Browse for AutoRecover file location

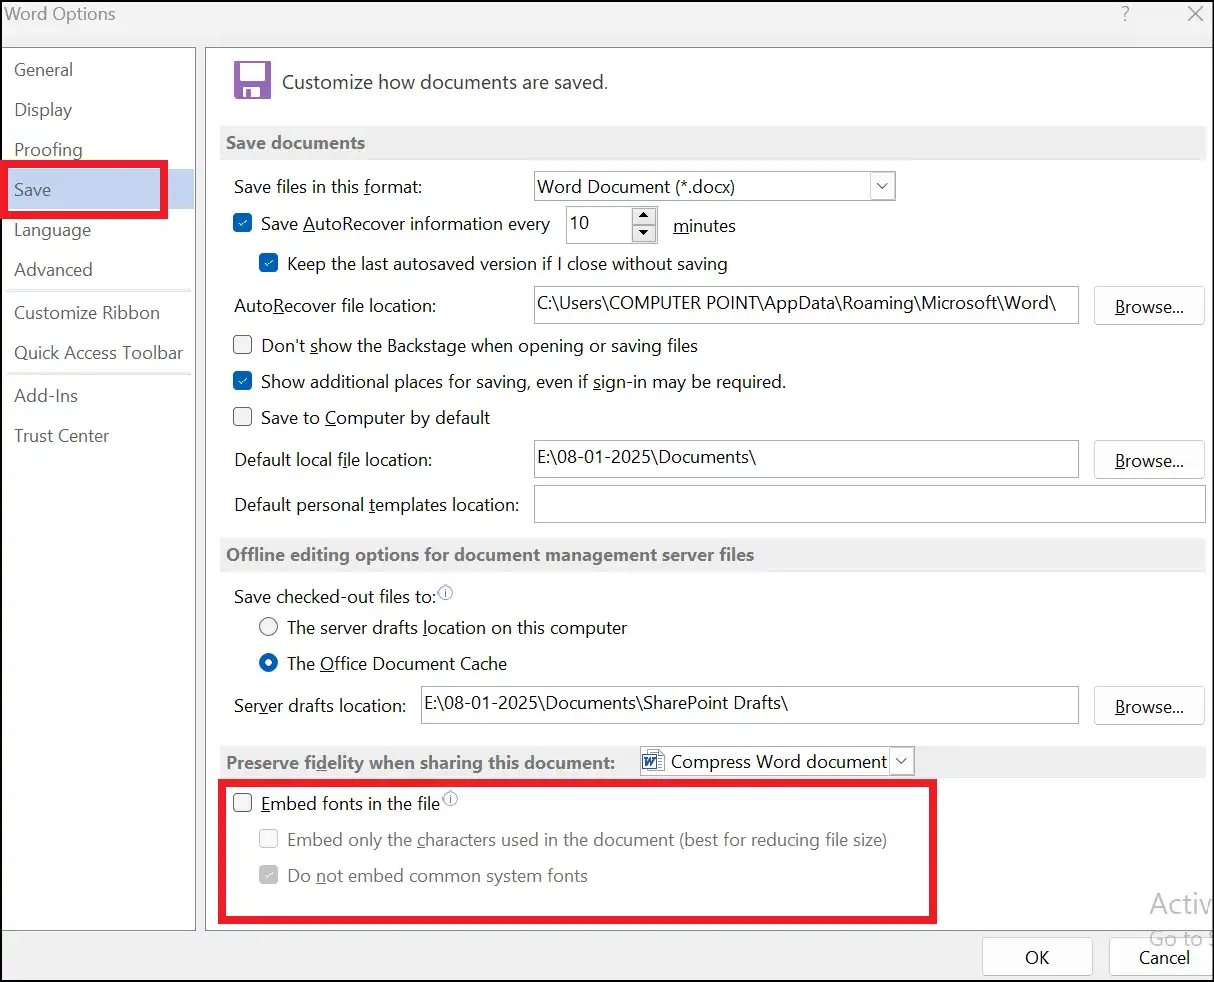click(1149, 307)
